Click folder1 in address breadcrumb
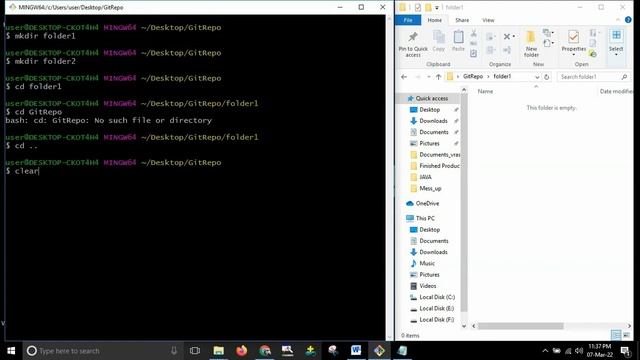640x360 pixels. tap(502, 76)
